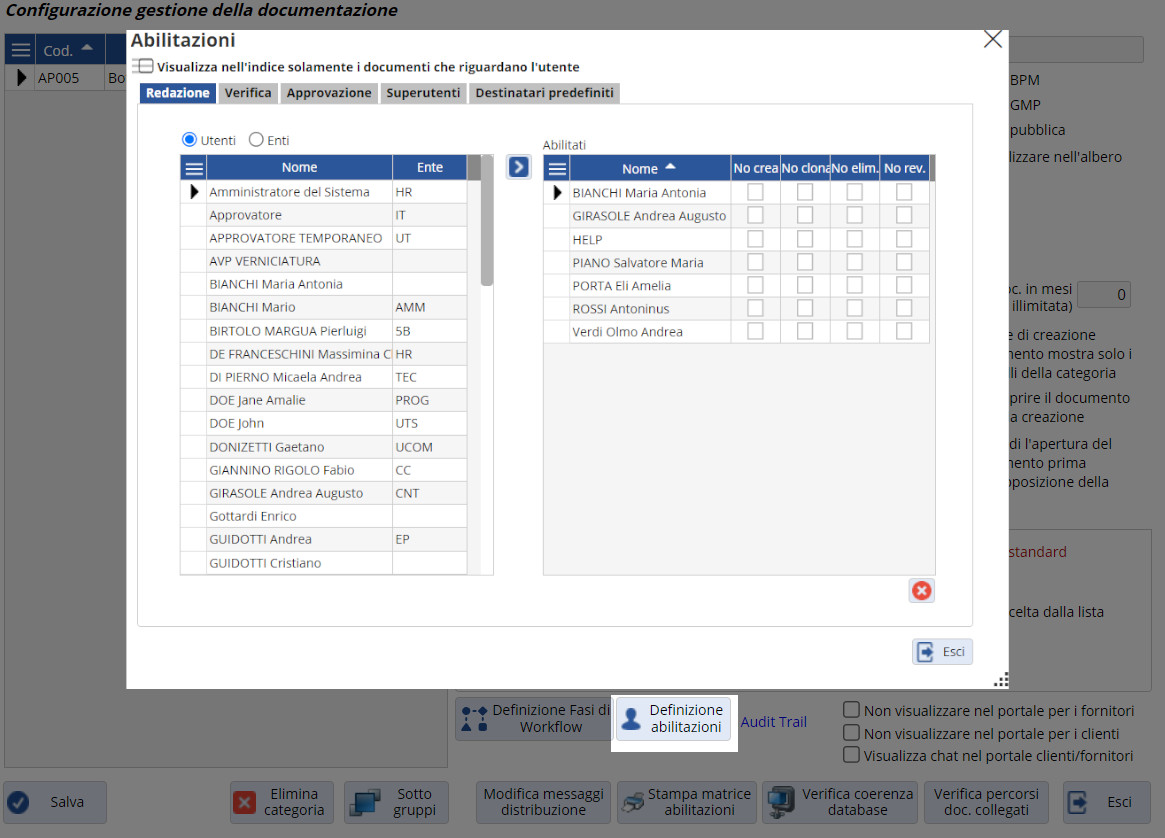Click the dialog resize grip icon
The width and height of the screenshot is (1165, 838).
(x=999, y=680)
